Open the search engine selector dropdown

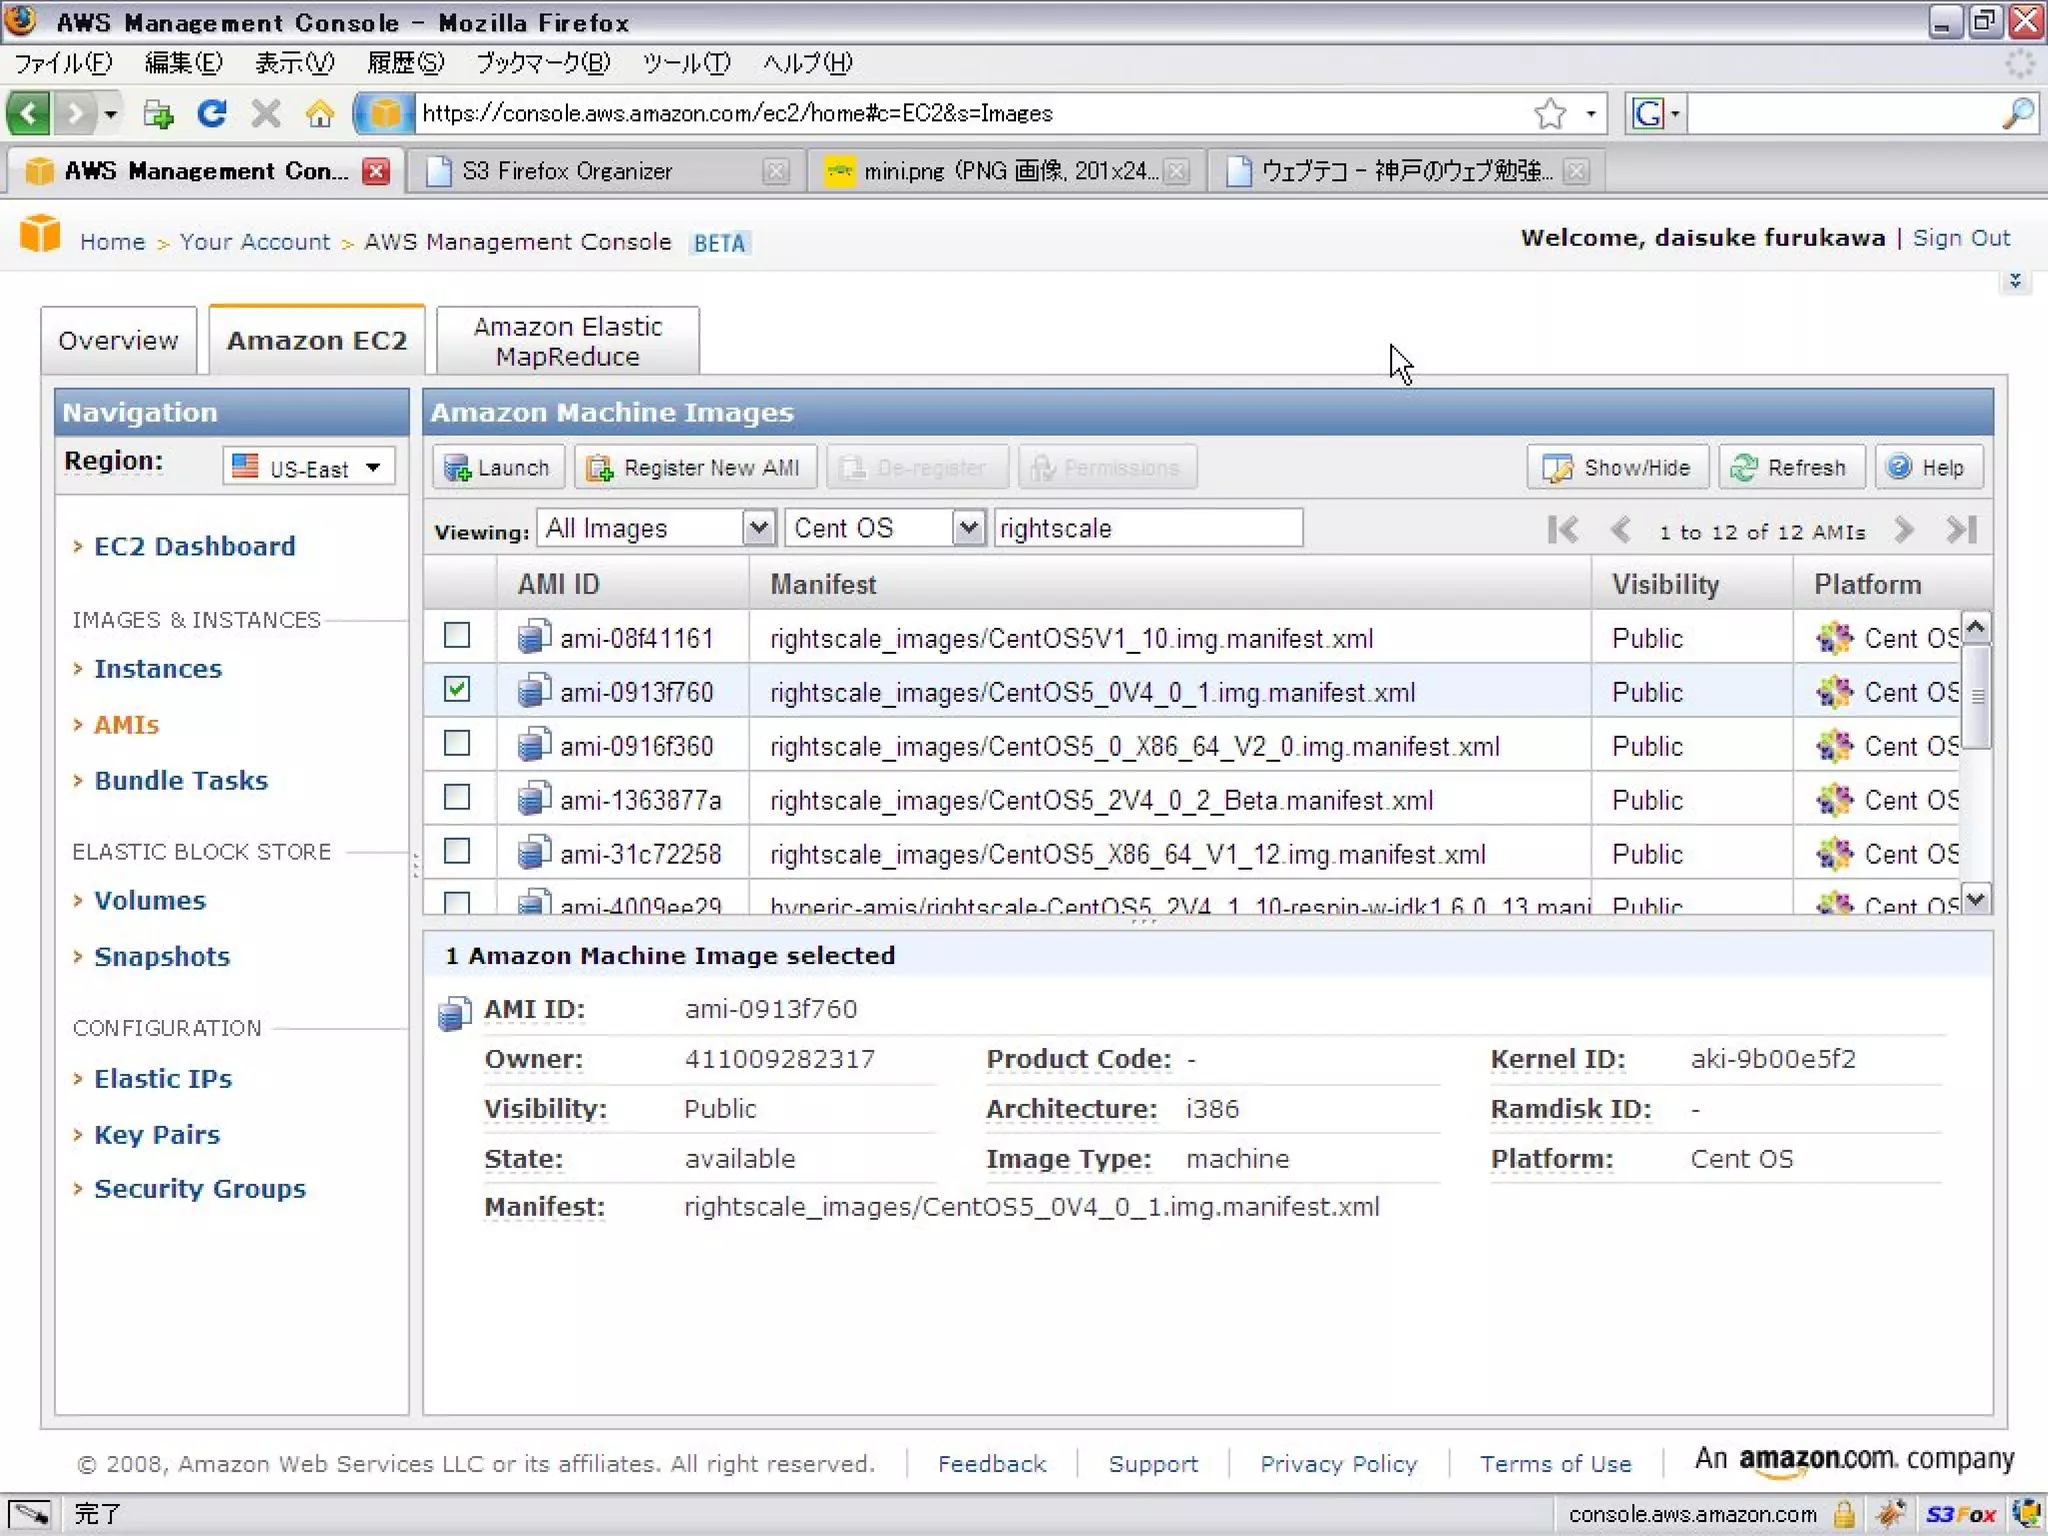pos(1675,114)
